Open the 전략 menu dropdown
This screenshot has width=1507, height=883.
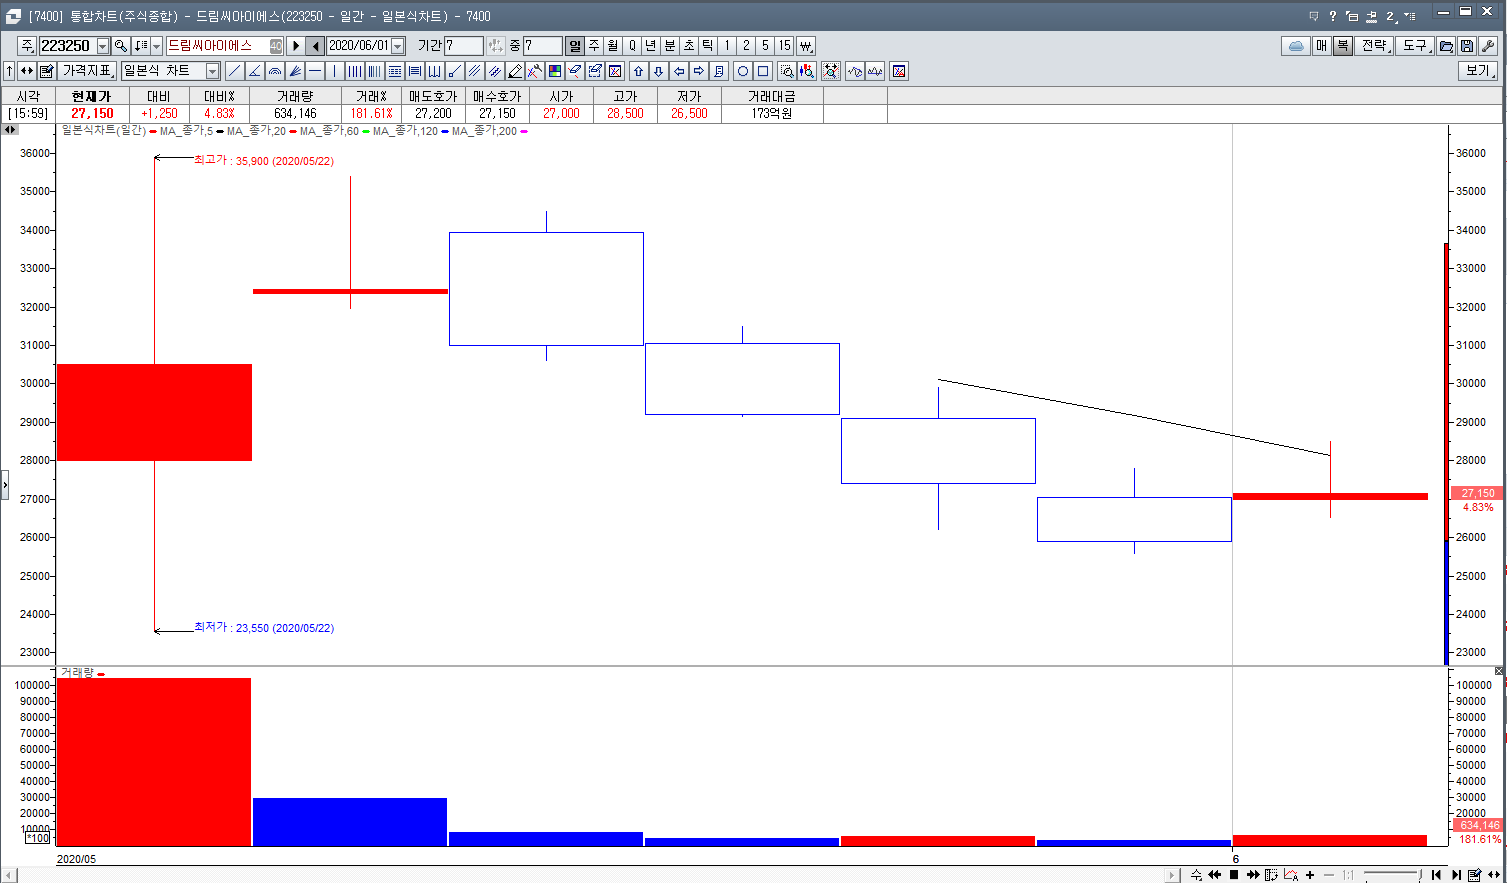pos(1376,46)
